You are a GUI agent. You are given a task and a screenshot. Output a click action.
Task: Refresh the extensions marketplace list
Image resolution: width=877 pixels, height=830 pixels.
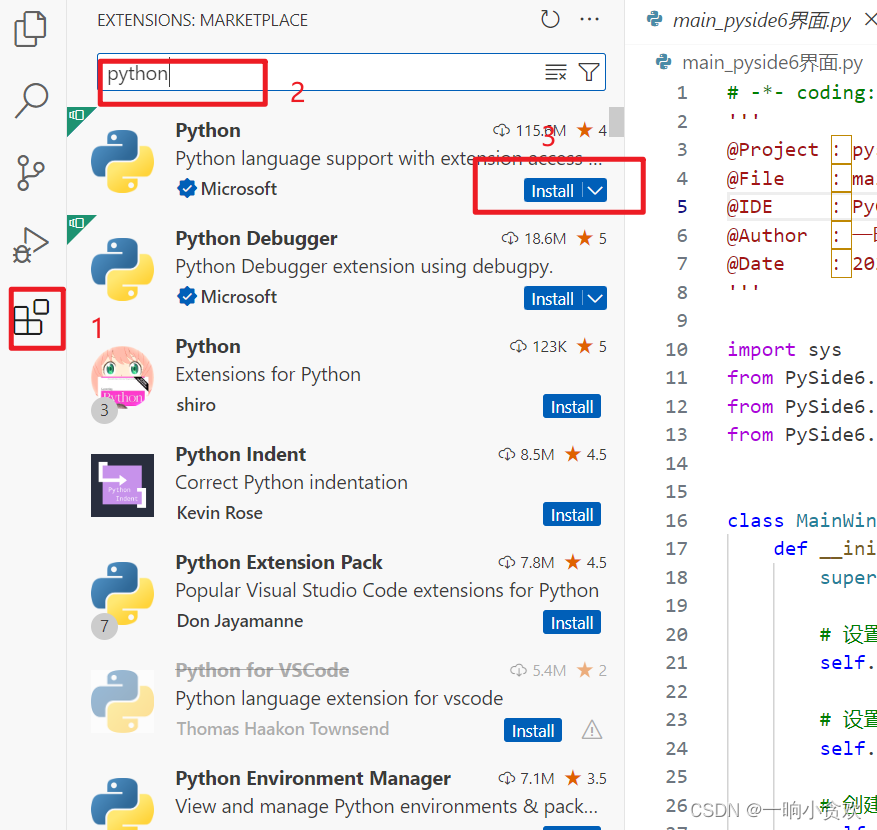(549, 18)
